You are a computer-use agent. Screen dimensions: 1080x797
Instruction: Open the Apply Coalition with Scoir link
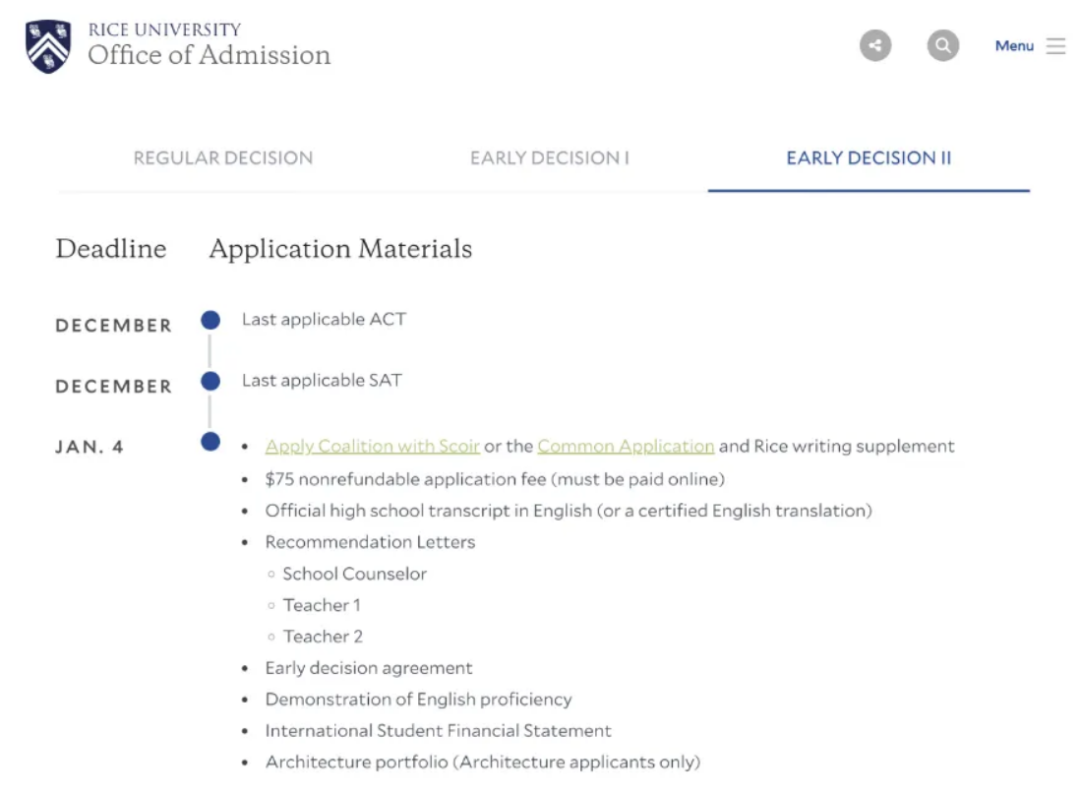tap(372, 446)
